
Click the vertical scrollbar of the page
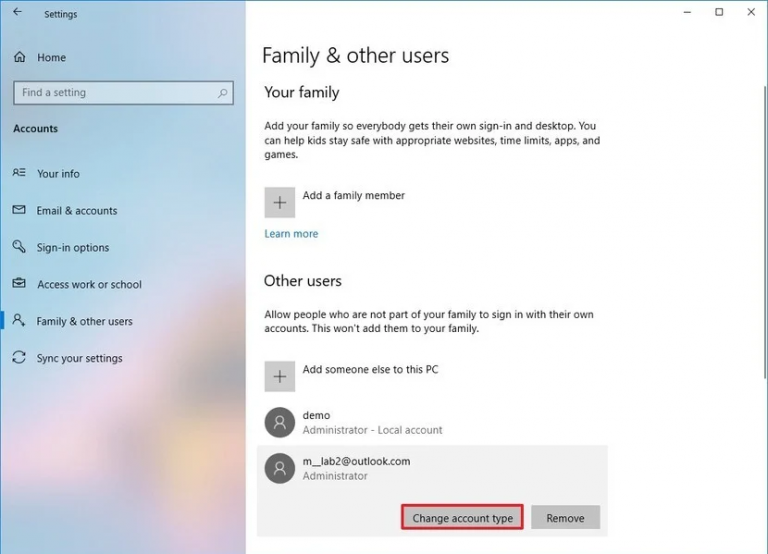[x=765, y=231]
